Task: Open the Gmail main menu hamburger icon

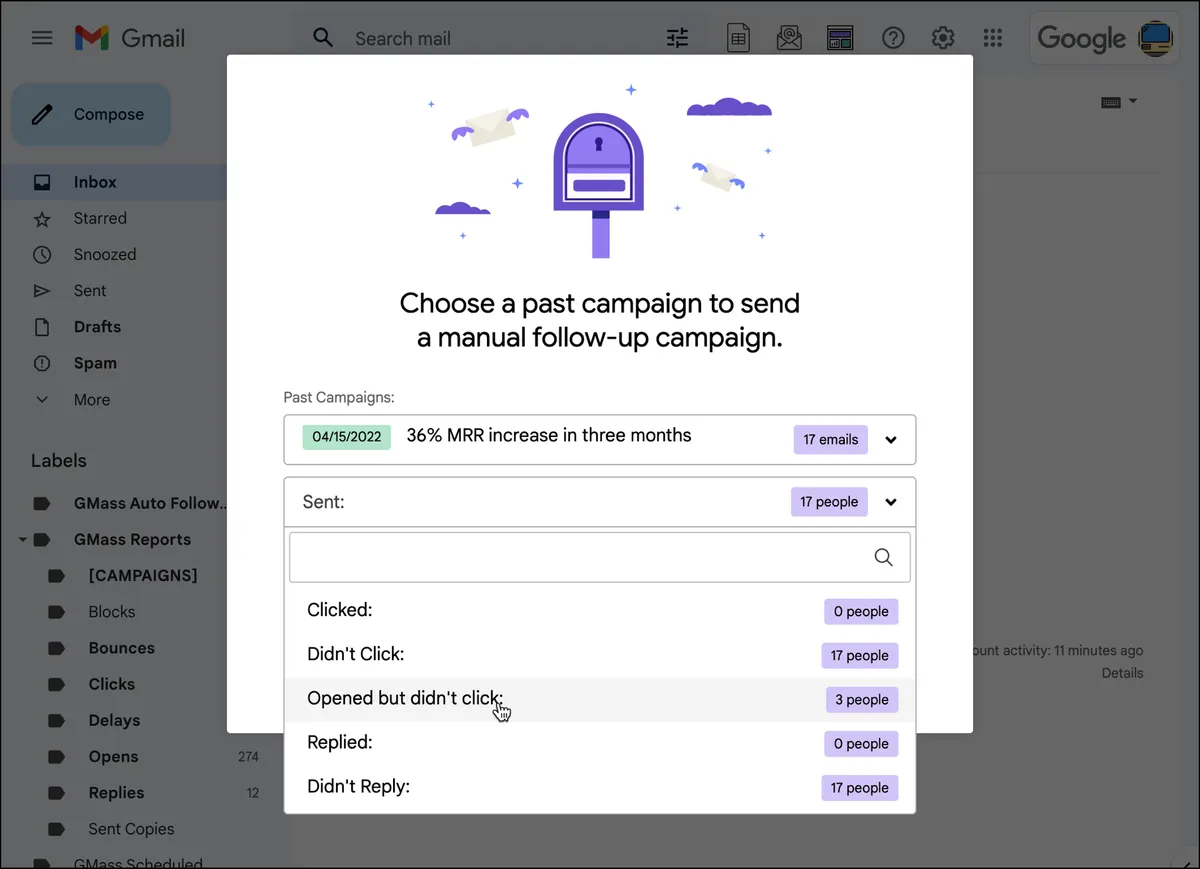Action: coord(42,38)
